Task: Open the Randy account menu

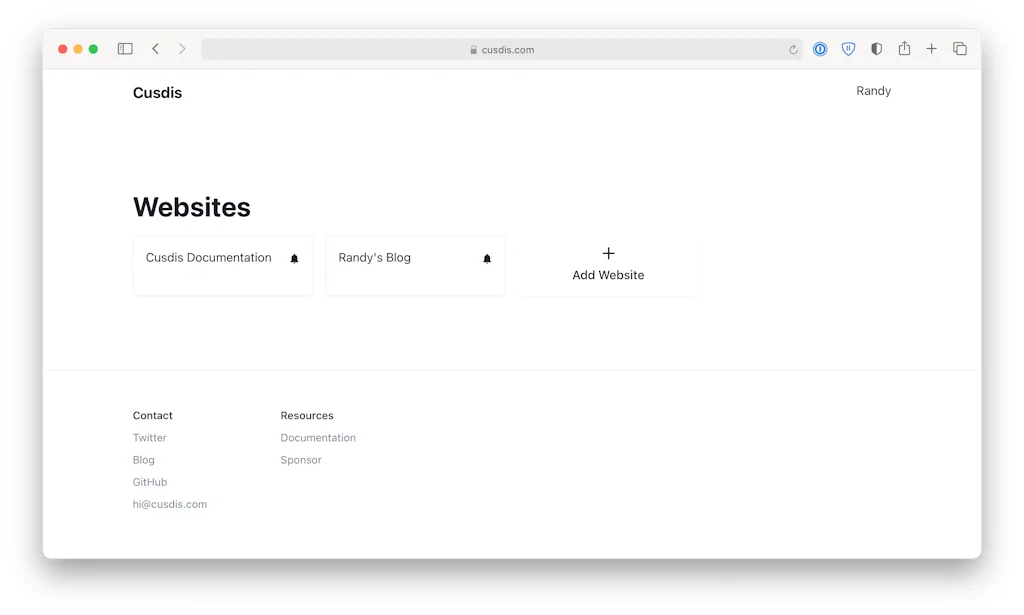Action: click(873, 91)
